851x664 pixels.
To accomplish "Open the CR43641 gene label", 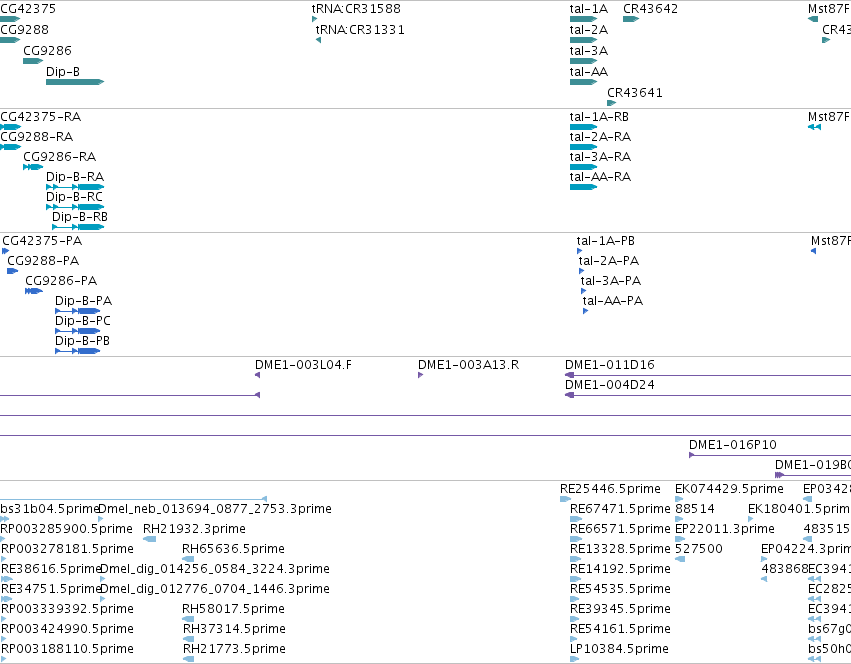I will [x=635, y=93].
